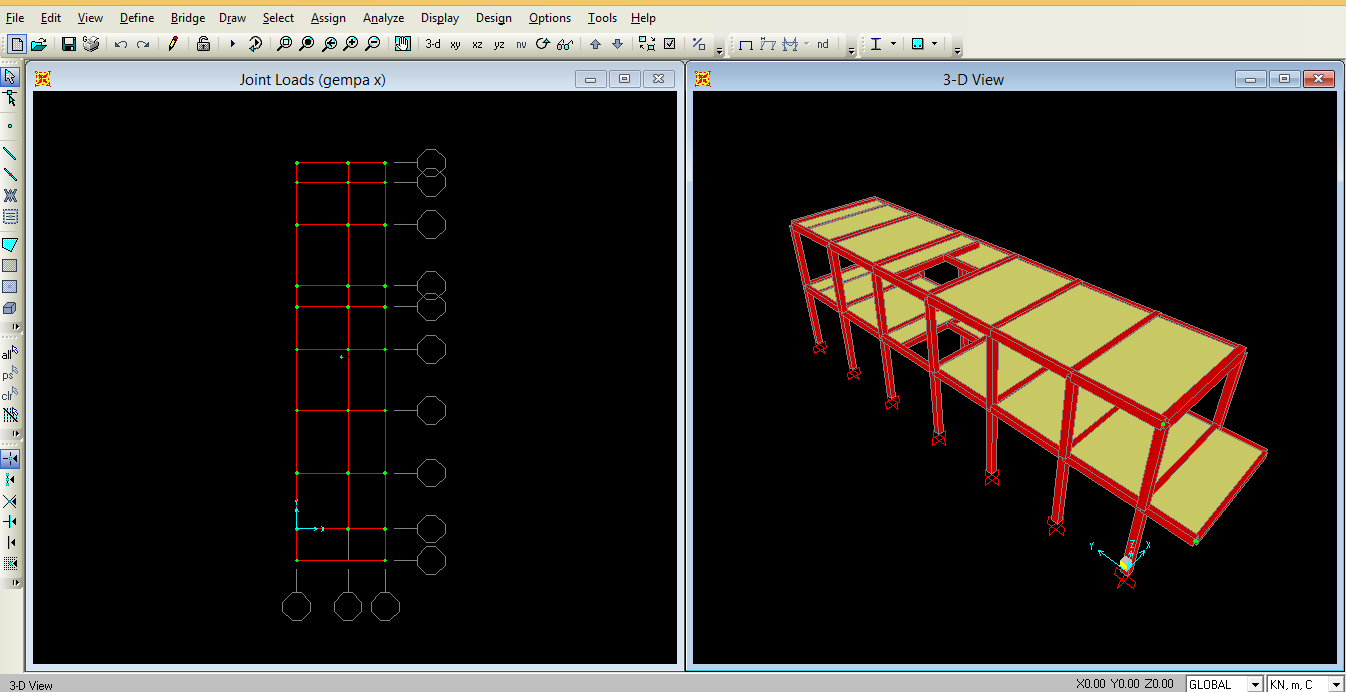Select the pointer Select Object tool
This screenshot has width=1346, height=692.
tap(10, 76)
